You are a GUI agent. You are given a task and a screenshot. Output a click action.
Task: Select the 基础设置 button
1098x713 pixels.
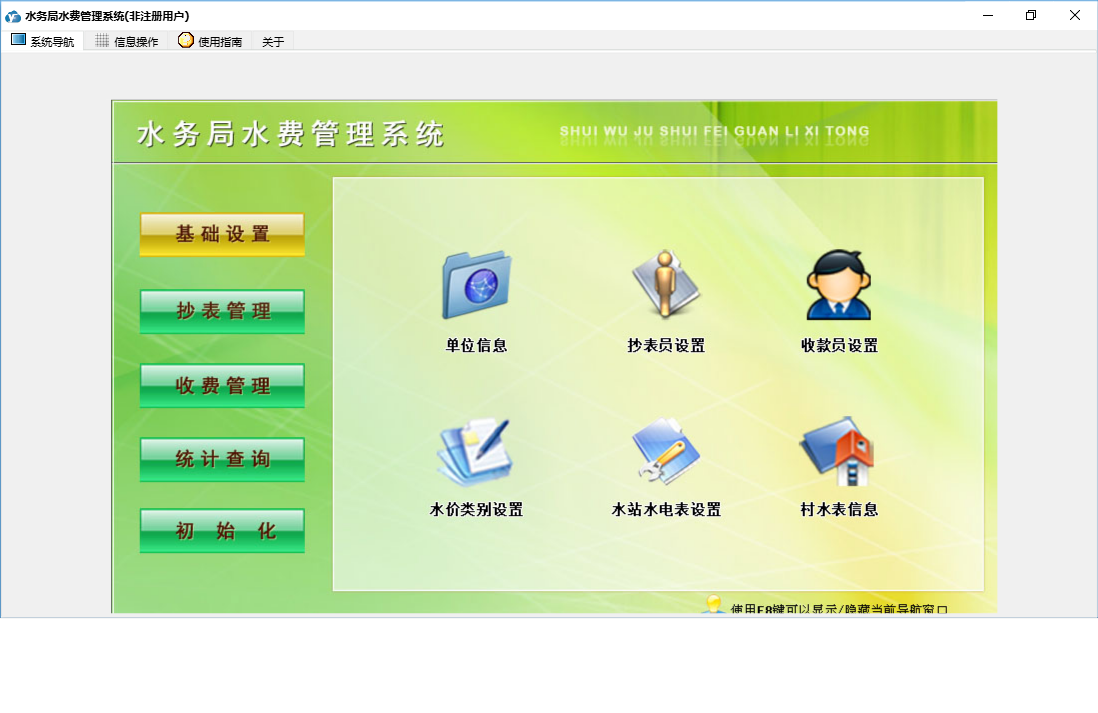(x=222, y=235)
